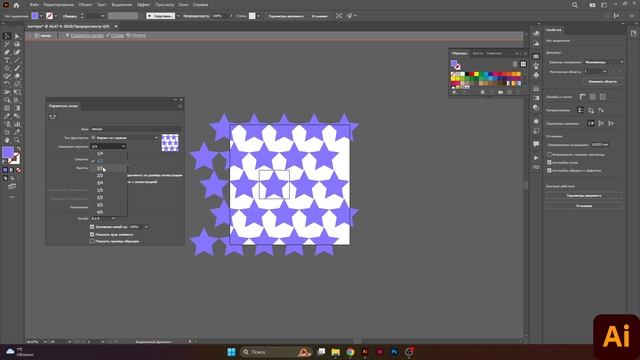Choose 1/4 from the brick offset list

100,154
